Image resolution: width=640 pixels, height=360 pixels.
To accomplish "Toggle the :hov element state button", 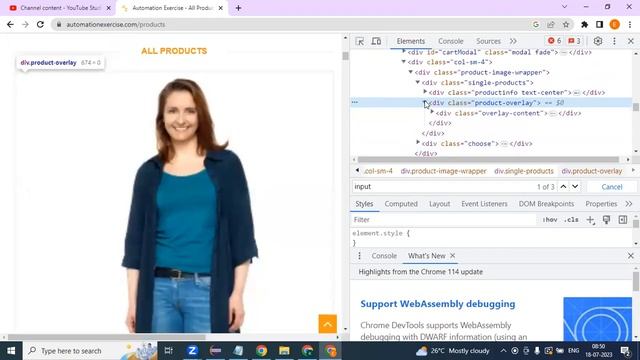I will pos(550,220).
